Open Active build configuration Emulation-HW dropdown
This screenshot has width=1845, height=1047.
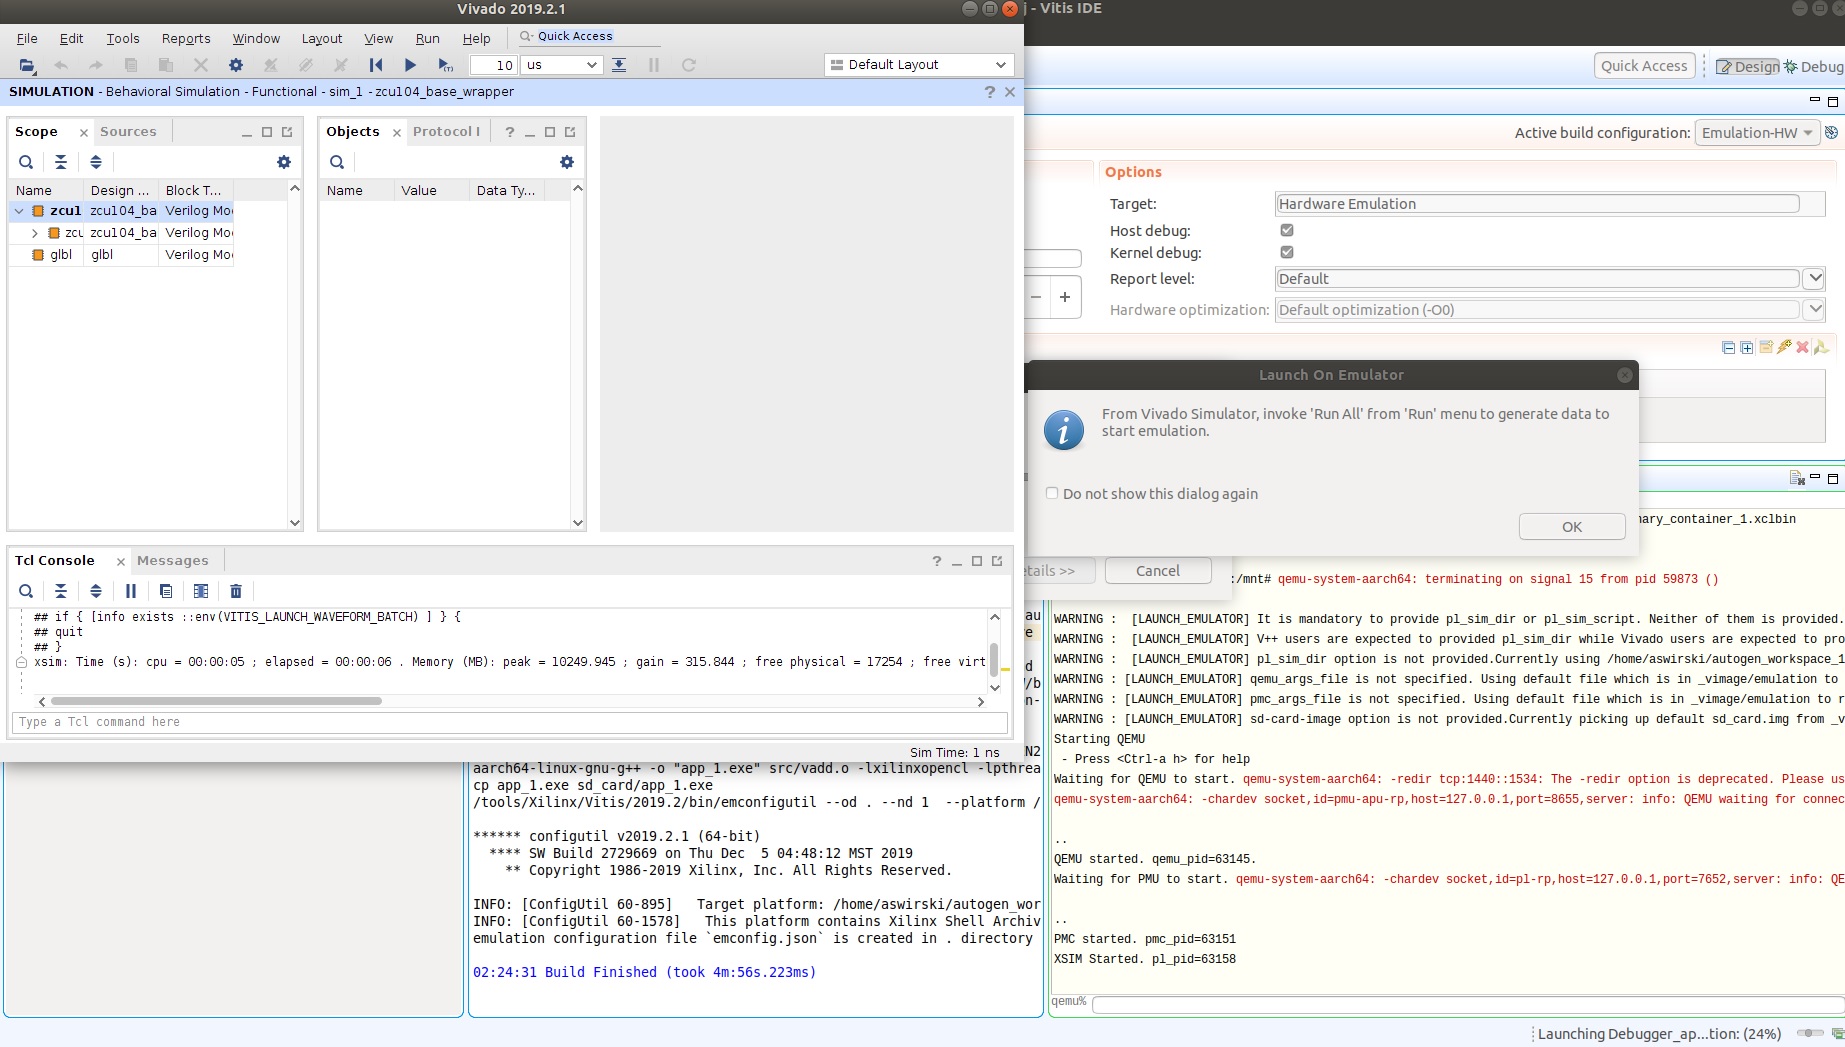click(x=1757, y=133)
